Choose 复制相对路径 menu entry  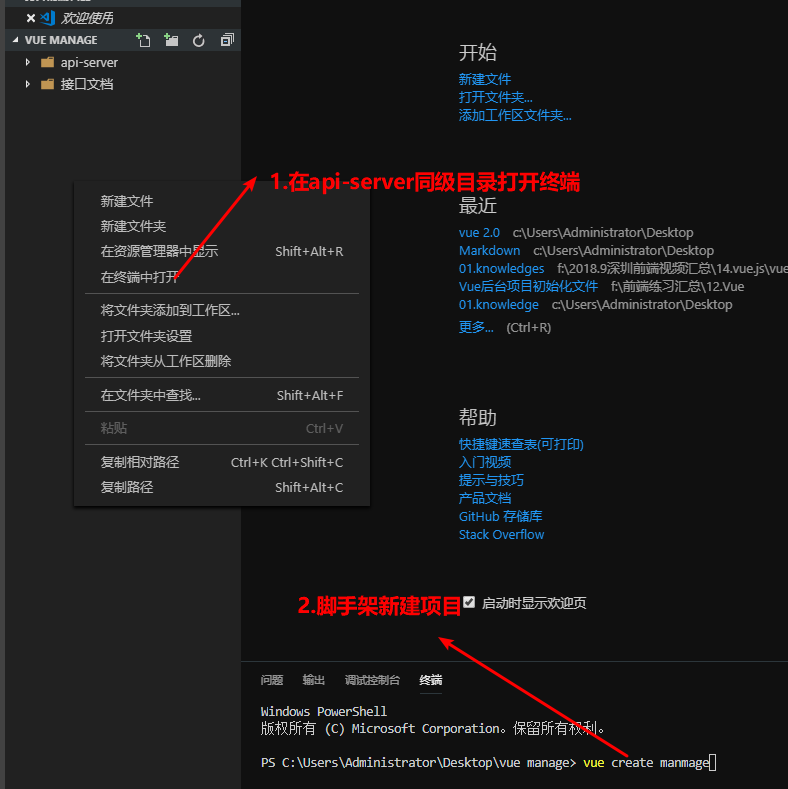[x=222, y=462]
